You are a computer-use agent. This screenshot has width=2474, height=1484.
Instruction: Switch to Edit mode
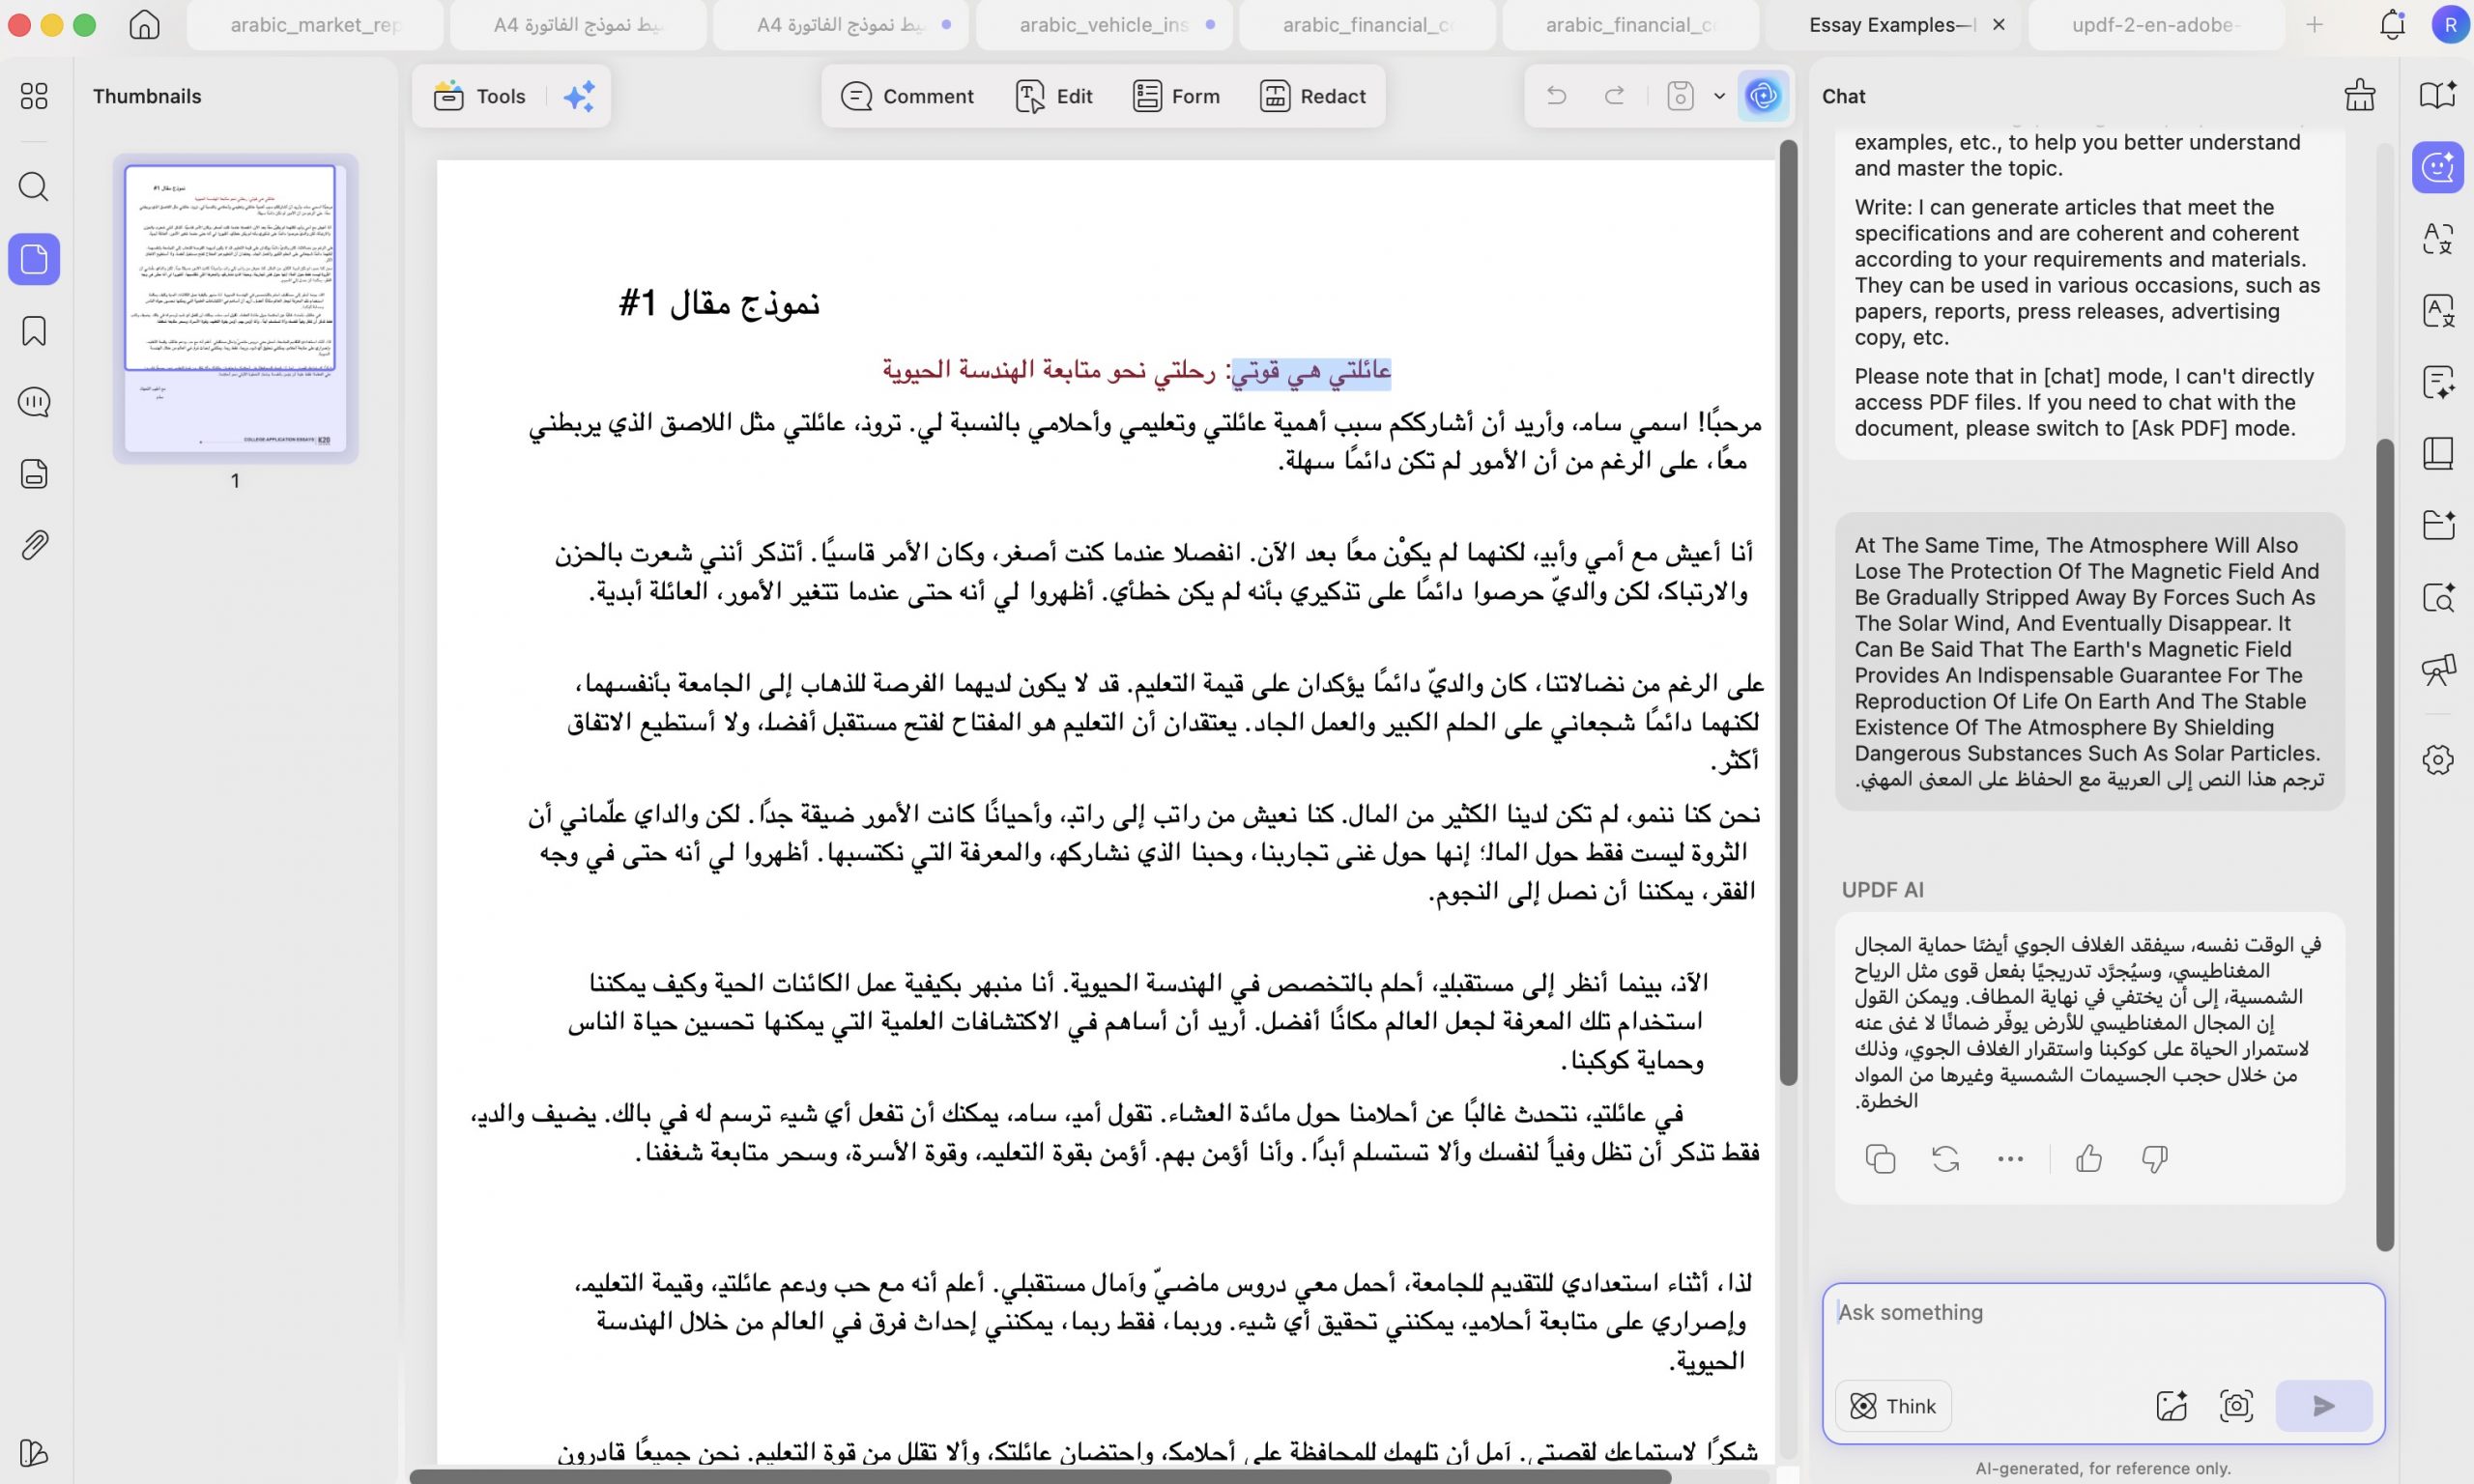[x=1054, y=96]
